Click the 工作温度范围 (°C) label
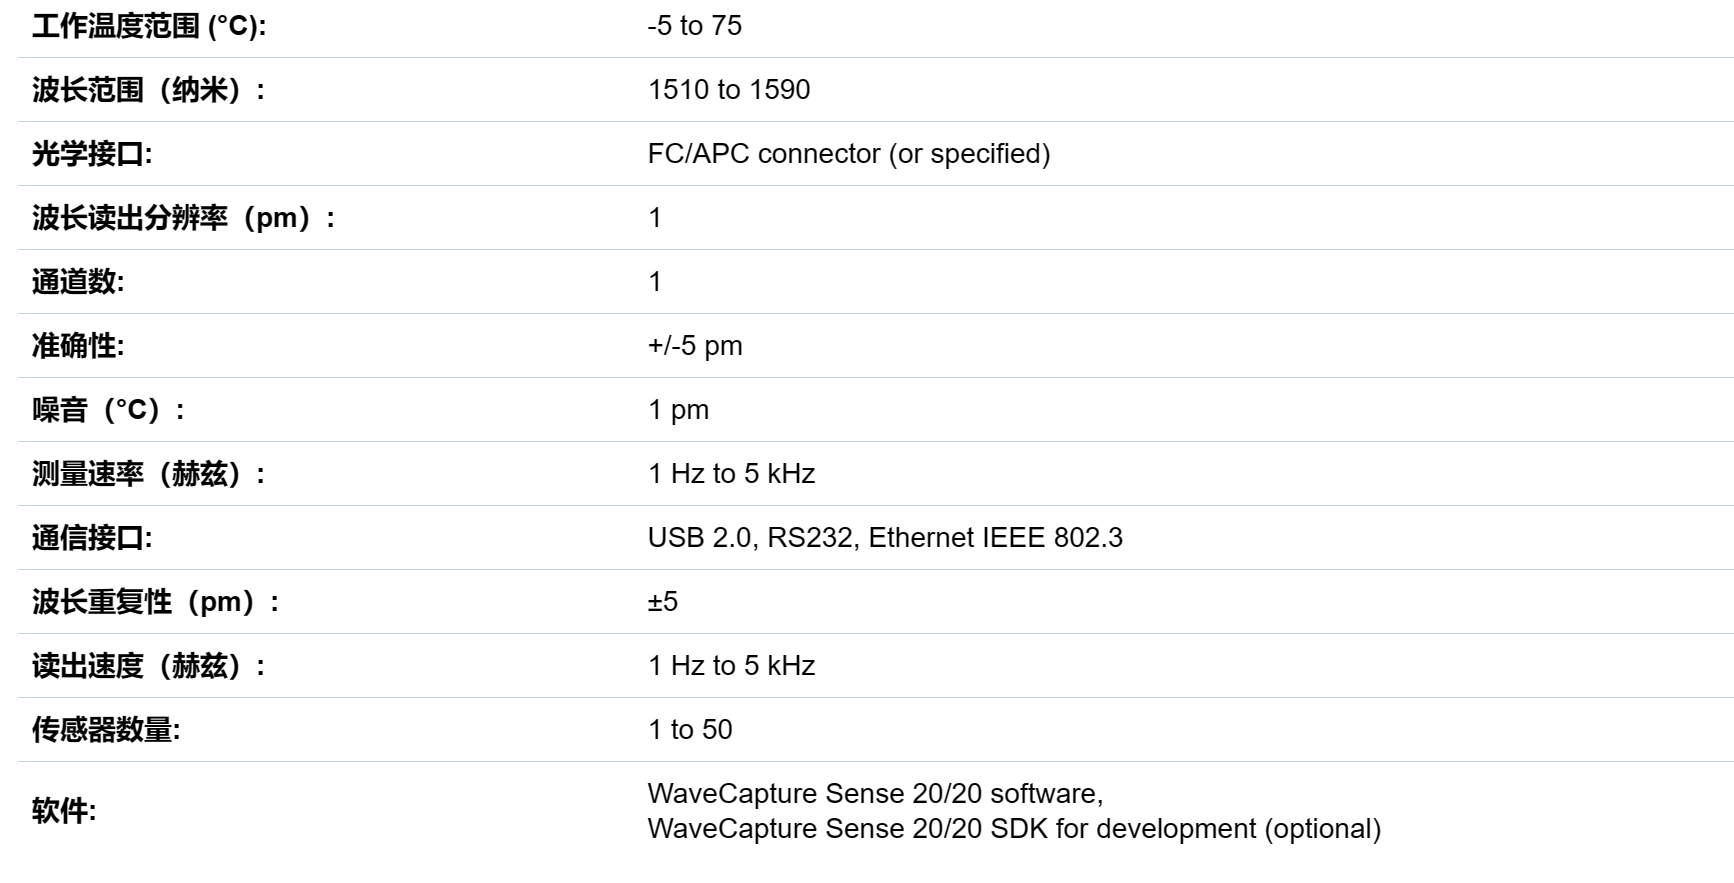 point(149,26)
